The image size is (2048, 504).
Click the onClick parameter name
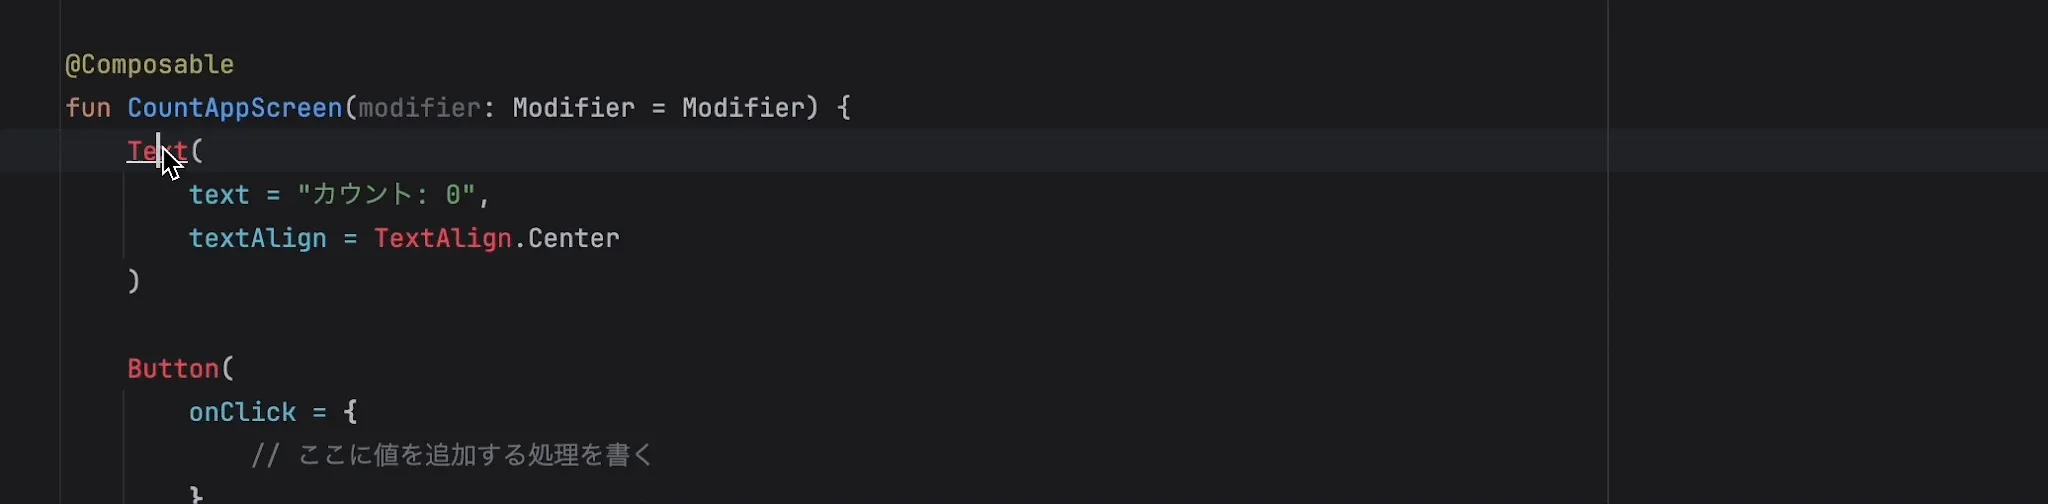(x=242, y=413)
